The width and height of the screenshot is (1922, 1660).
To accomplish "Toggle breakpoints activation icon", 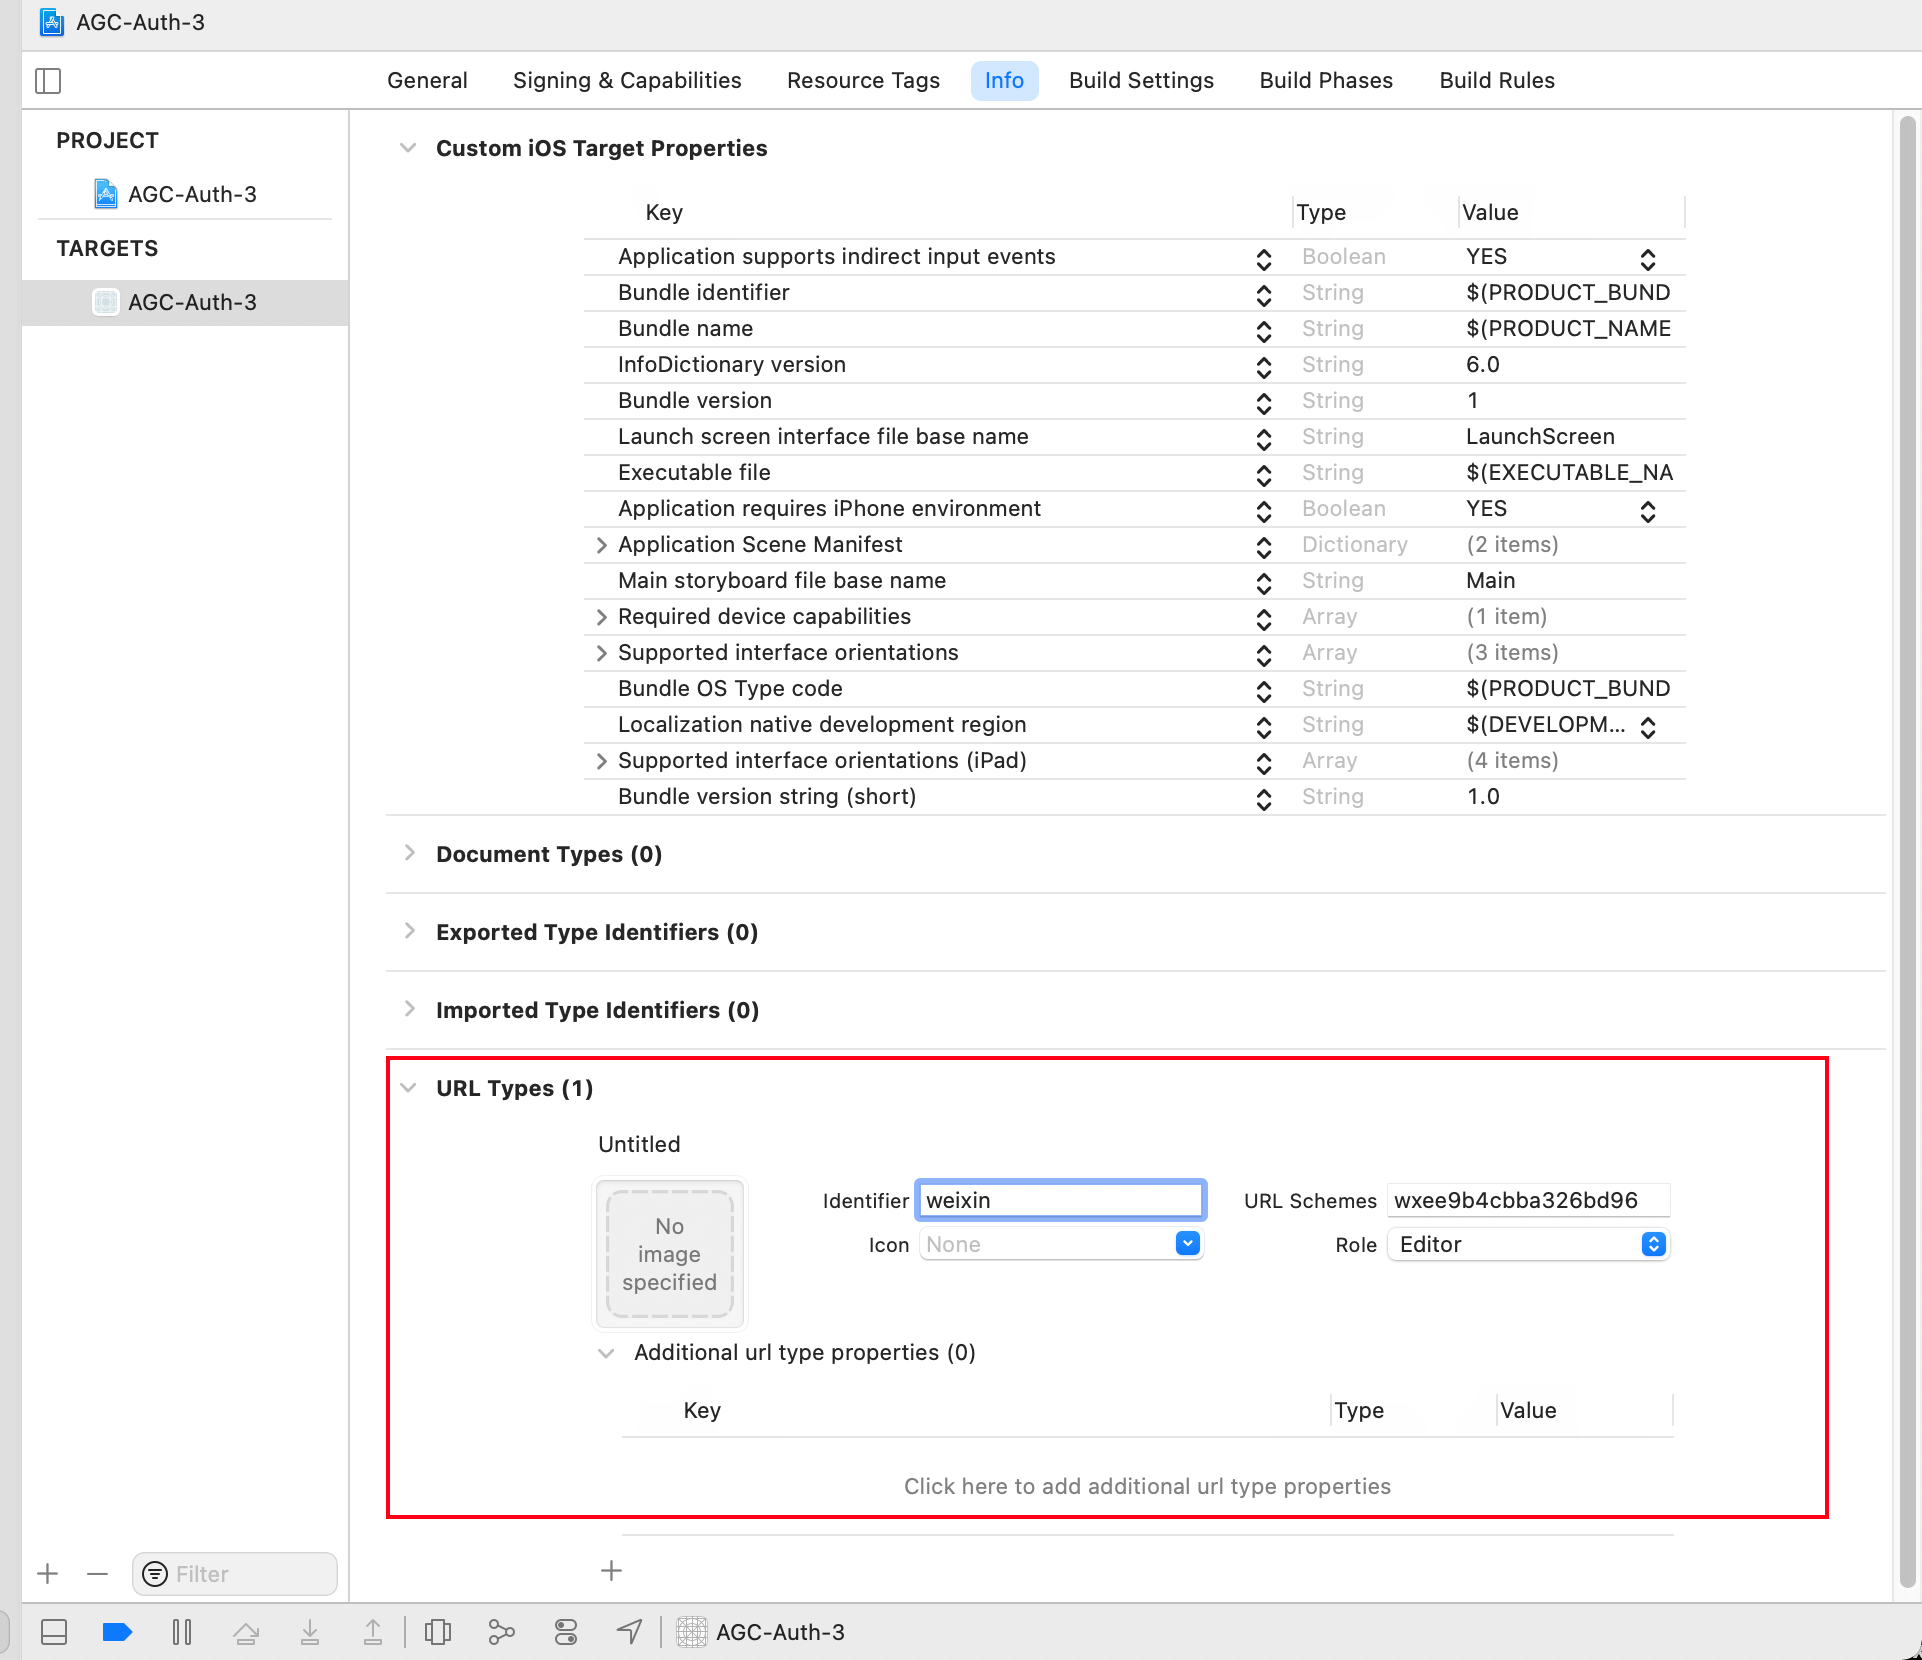I will [117, 1632].
